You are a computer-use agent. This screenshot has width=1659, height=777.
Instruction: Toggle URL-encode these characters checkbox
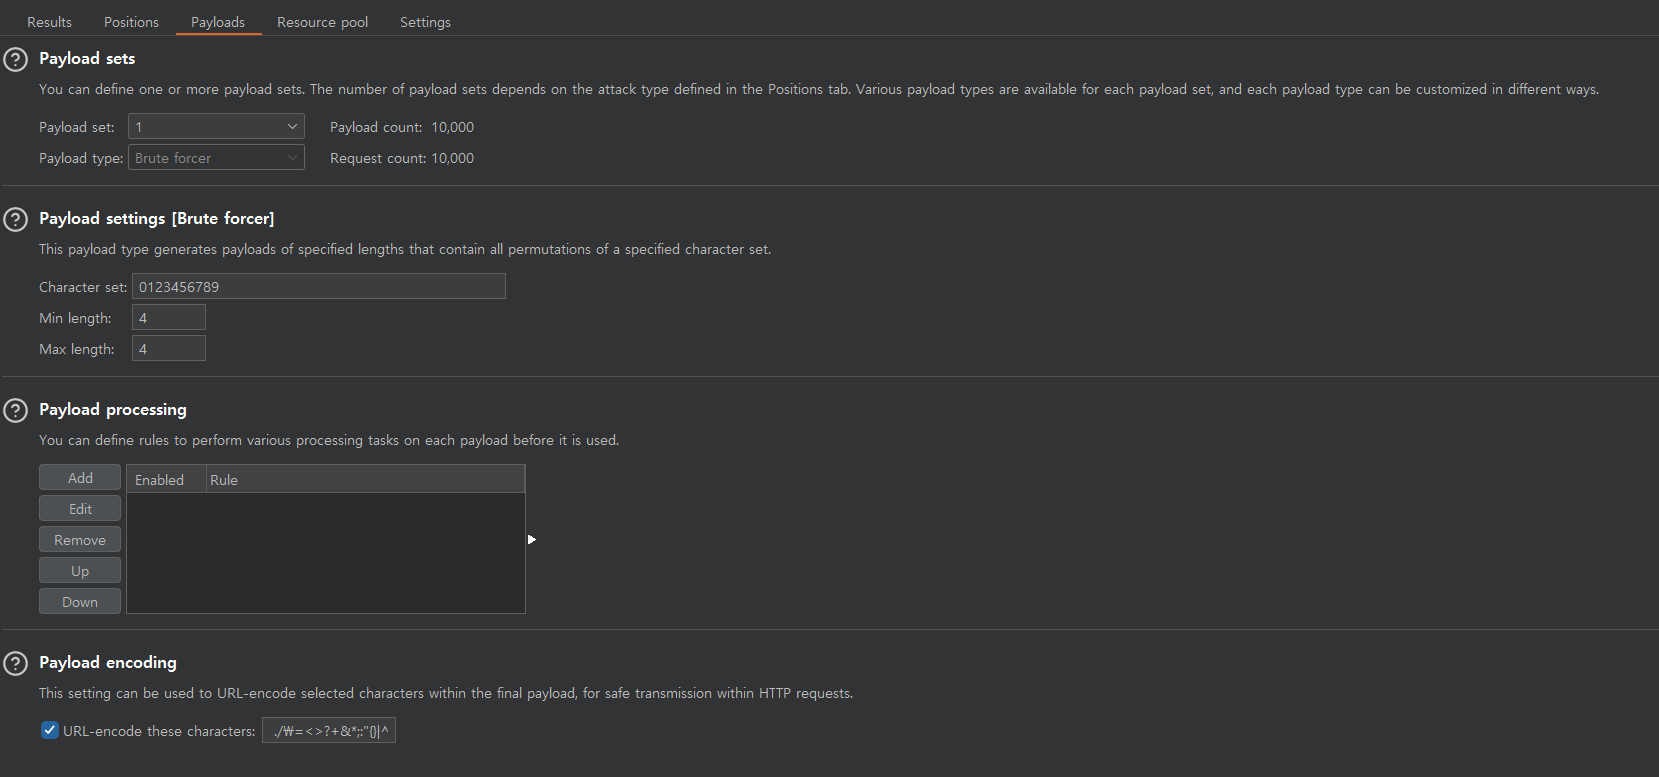tap(50, 730)
